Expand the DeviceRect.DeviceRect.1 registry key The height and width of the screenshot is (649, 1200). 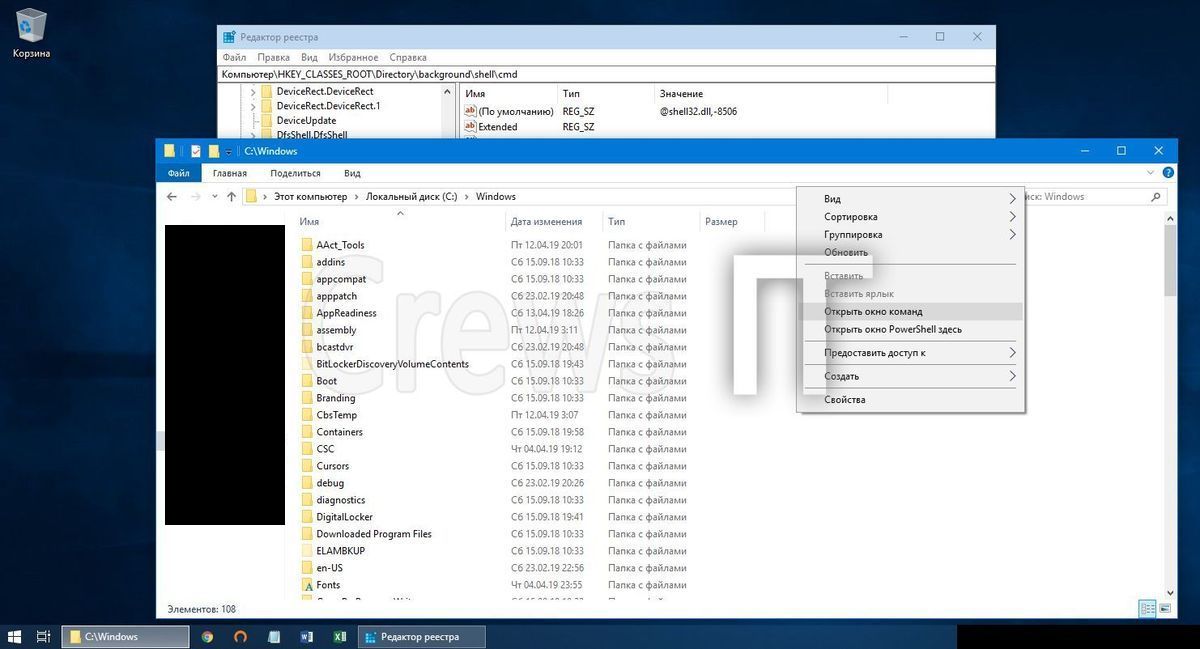click(254, 106)
